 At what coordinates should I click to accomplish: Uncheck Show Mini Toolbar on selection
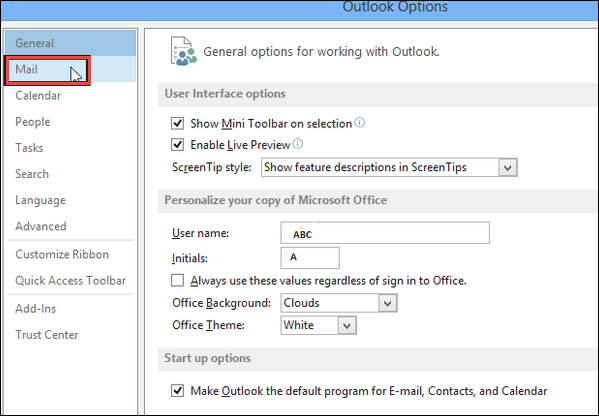click(x=177, y=123)
